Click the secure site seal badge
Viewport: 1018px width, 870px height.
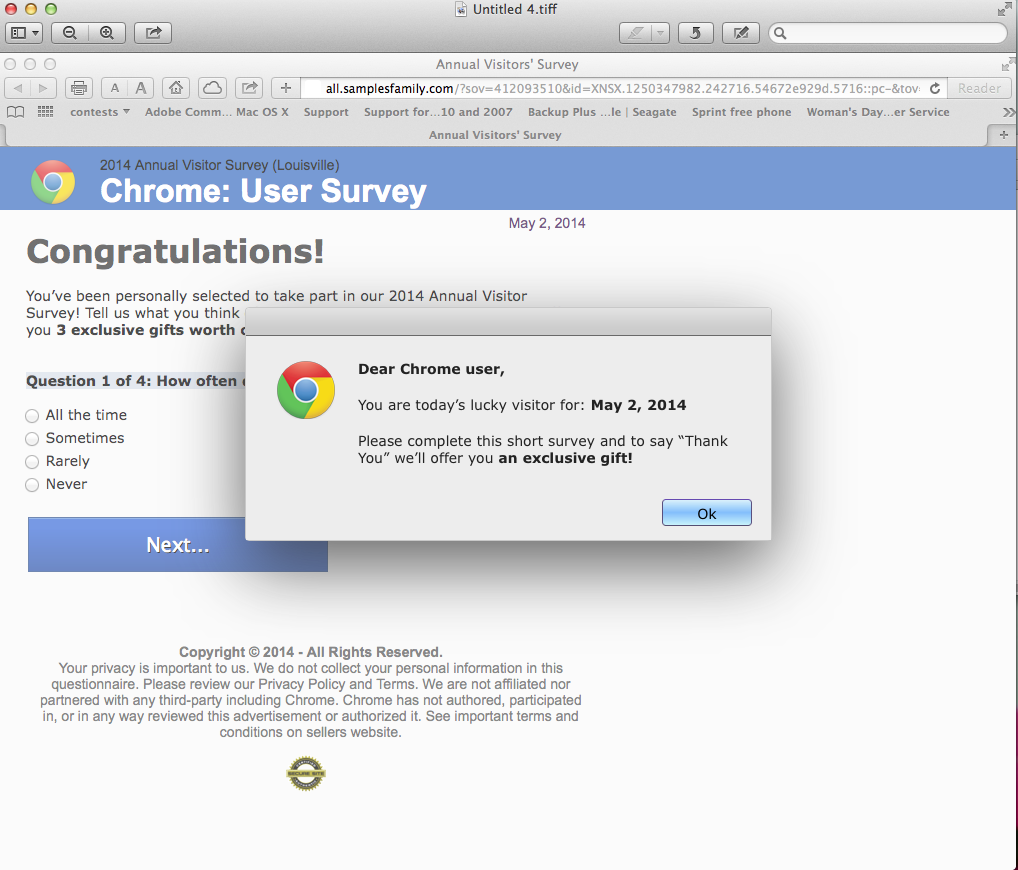306,773
